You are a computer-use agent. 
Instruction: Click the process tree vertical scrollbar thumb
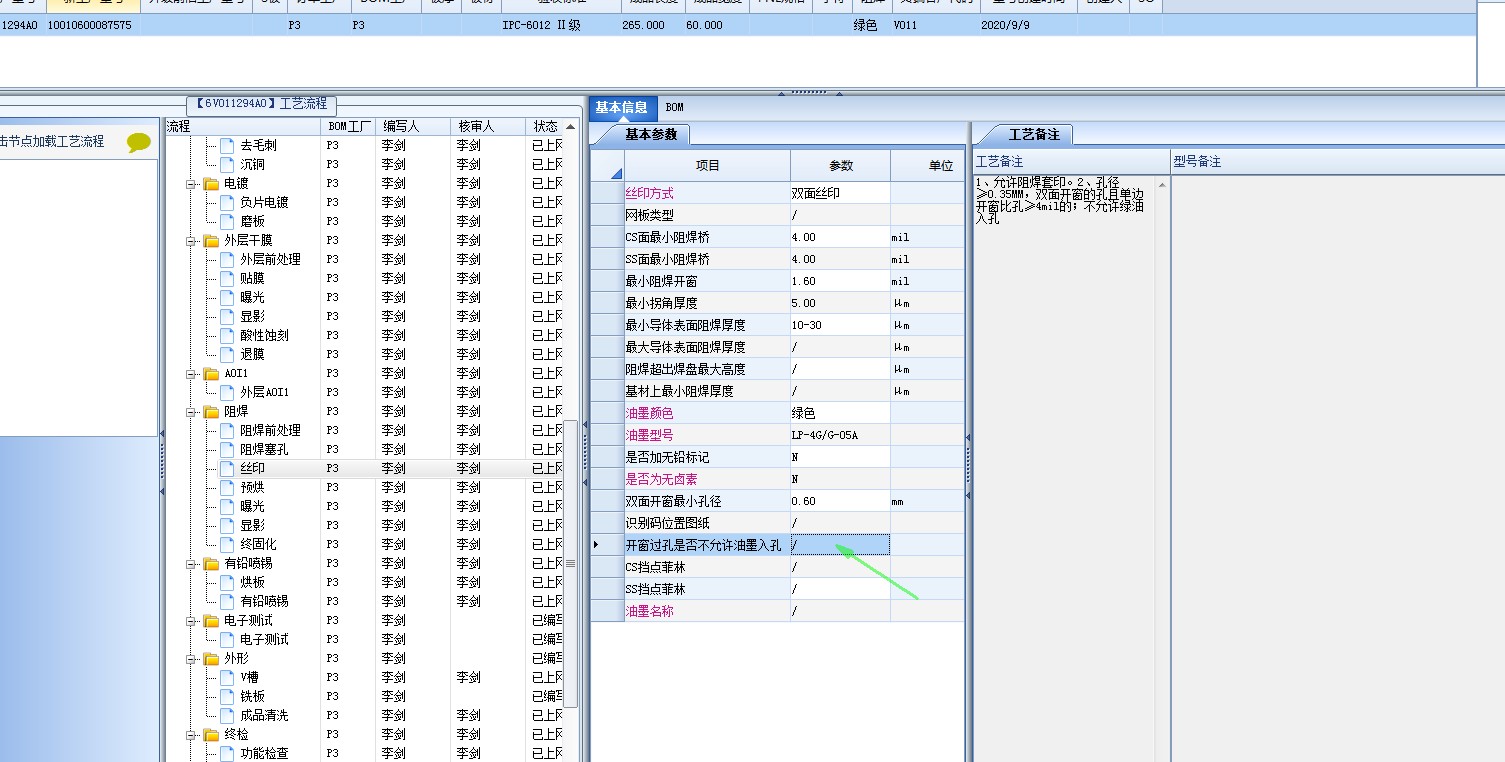pos(571,563)
